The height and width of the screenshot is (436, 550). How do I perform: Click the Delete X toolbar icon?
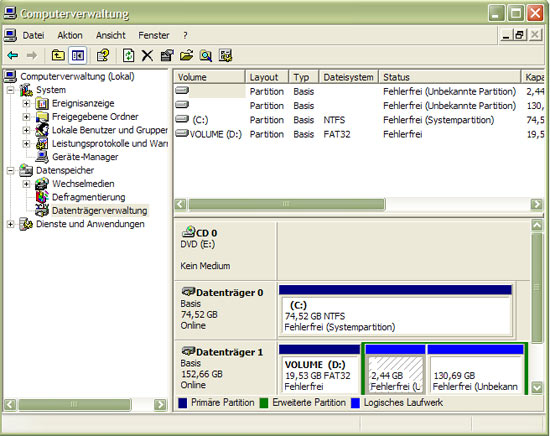point(147,55)
